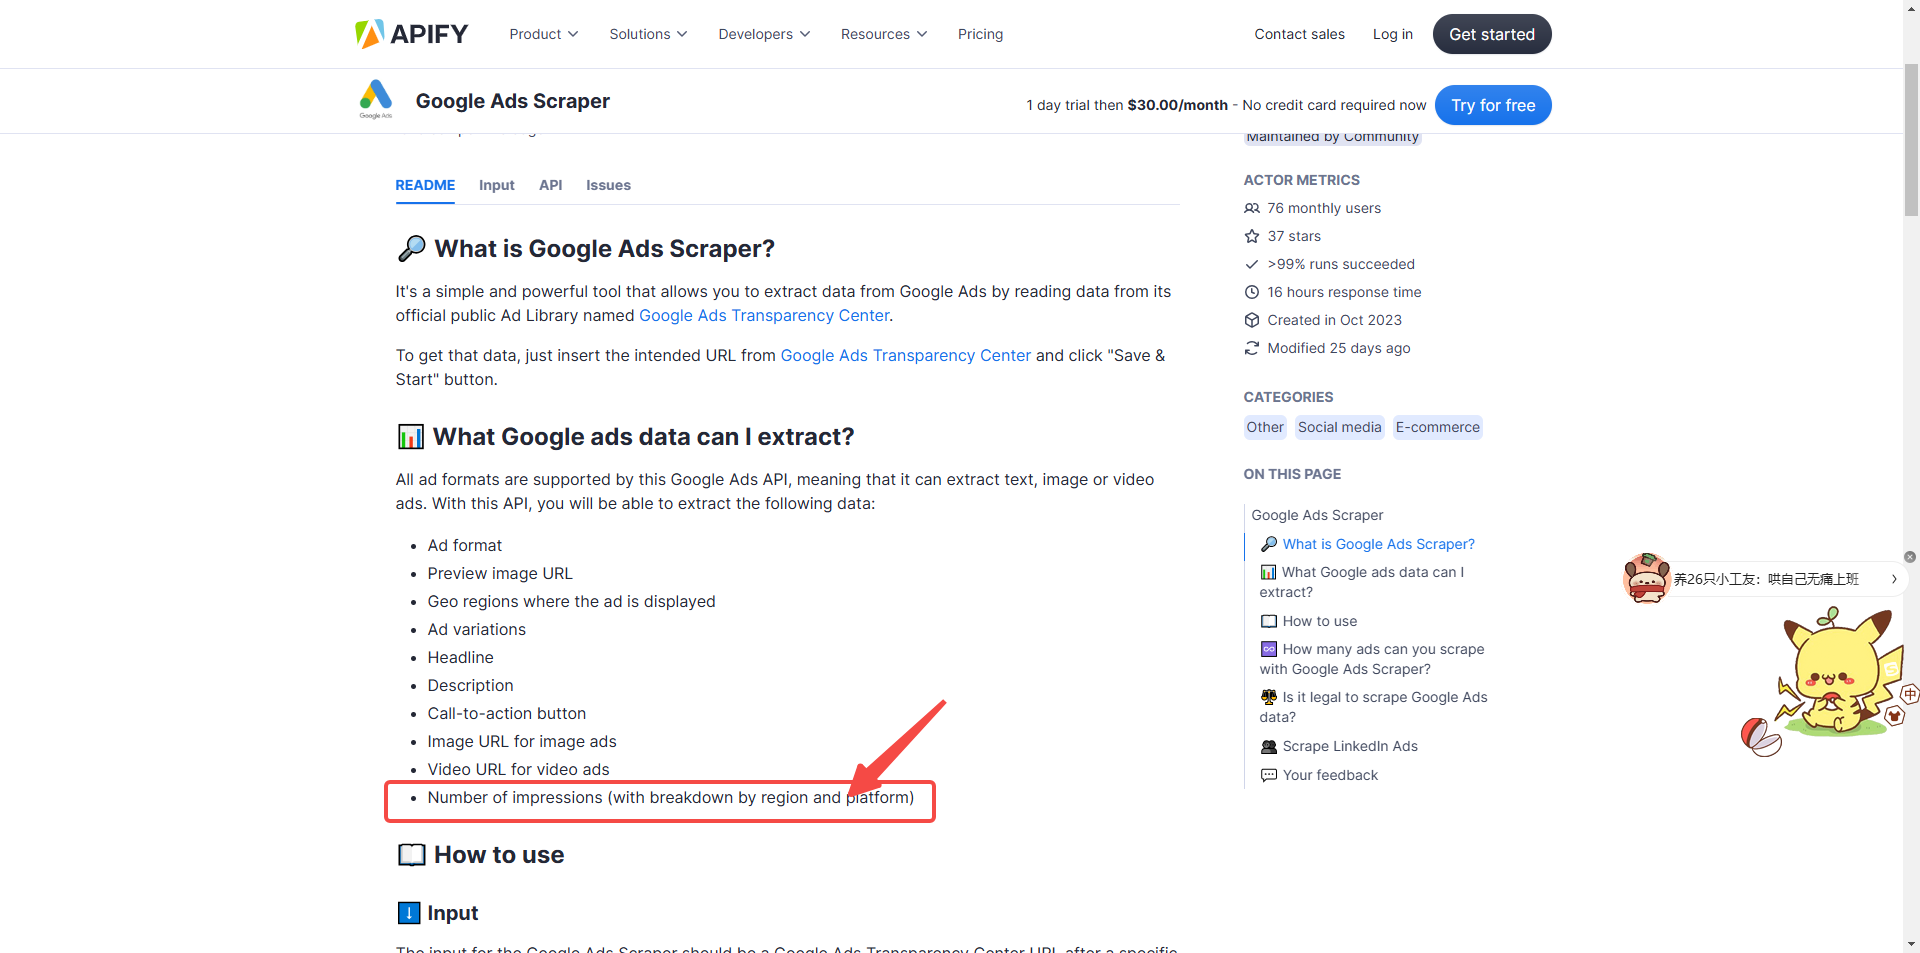Click the speech bubble icon next to 'Your feedback'
1920x953 pixels.
pos(1268,775)
